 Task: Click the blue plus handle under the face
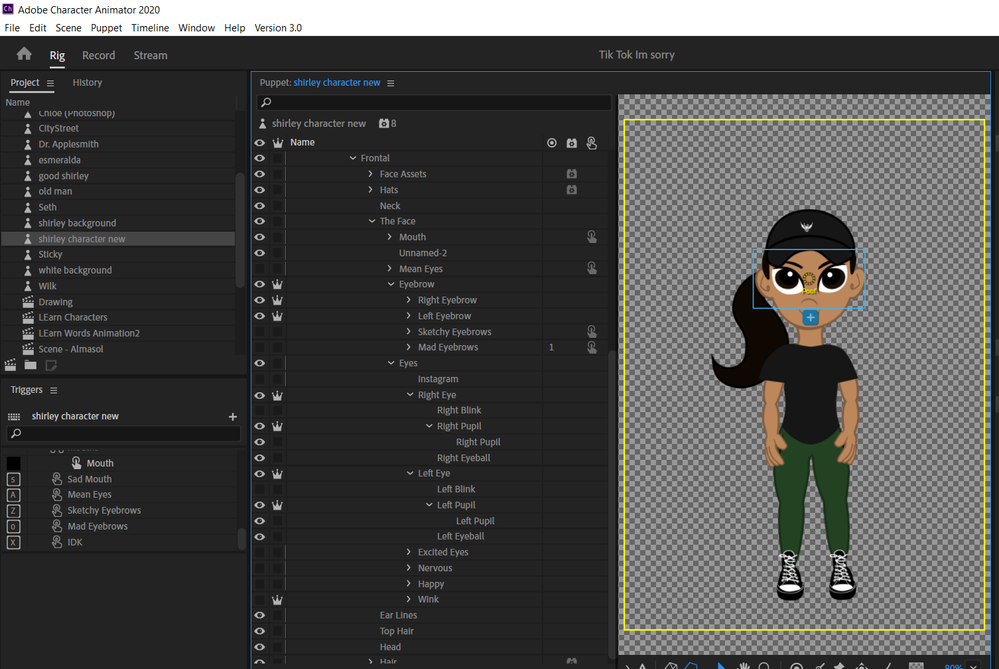tap(810, 317)
